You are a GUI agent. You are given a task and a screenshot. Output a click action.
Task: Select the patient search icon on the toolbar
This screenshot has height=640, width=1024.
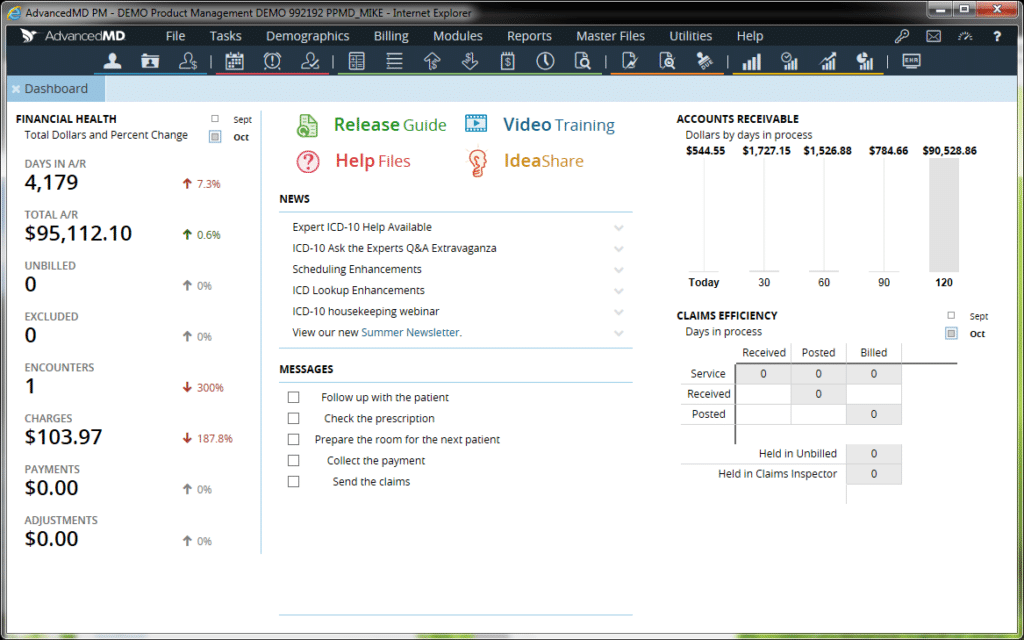coord(114,61)
